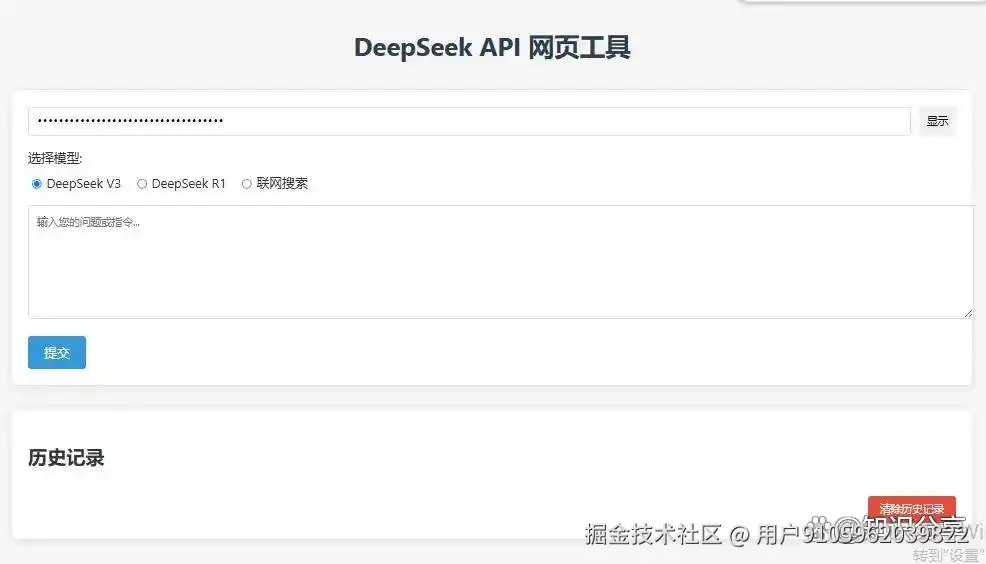This screenshot has height=564, width=986.
Task: Select the 联网搜索 radio option
Action: (x=246, y=184)
